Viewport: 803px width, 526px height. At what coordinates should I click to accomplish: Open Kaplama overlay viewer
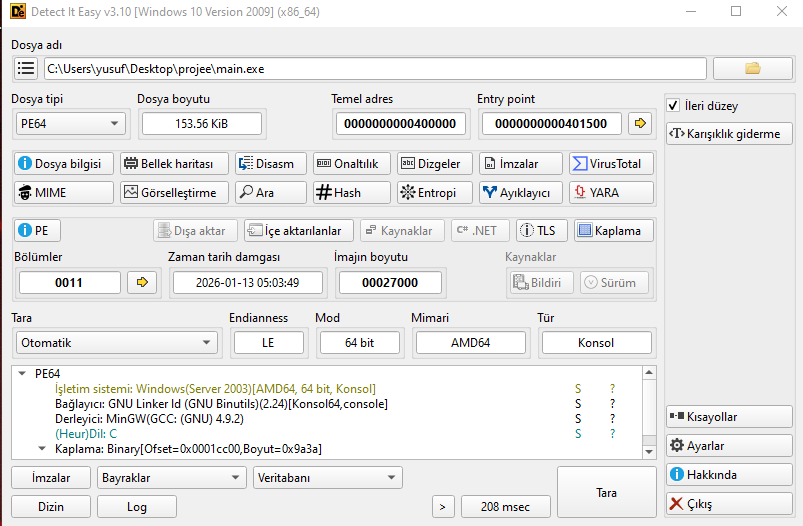[x=614, y=230]
